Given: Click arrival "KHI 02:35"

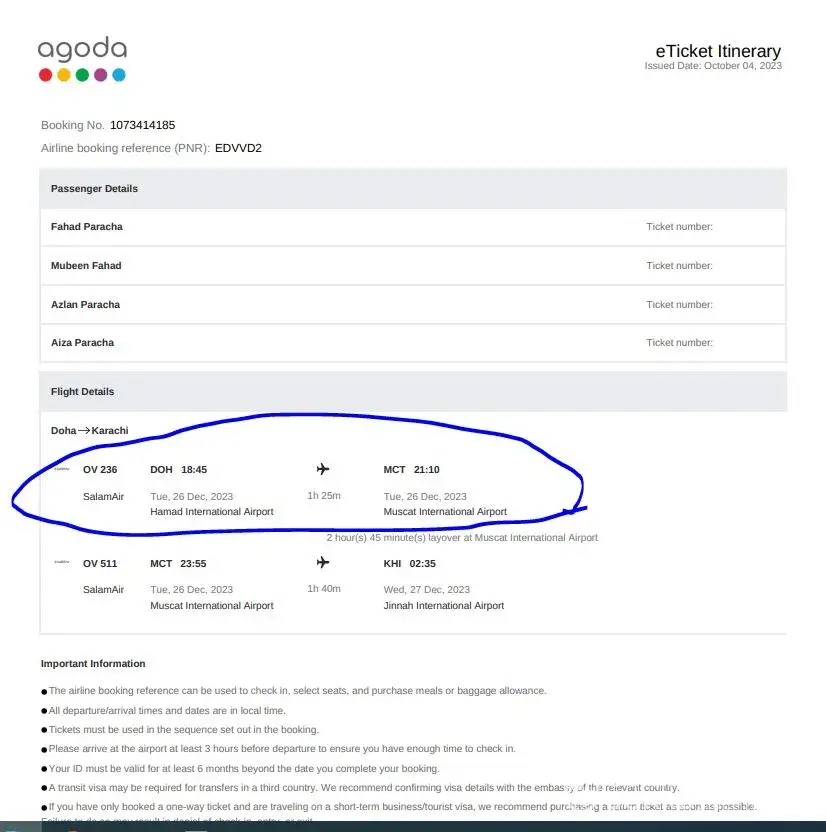Looking at the screenshot, I should click(x=410, y=564).
